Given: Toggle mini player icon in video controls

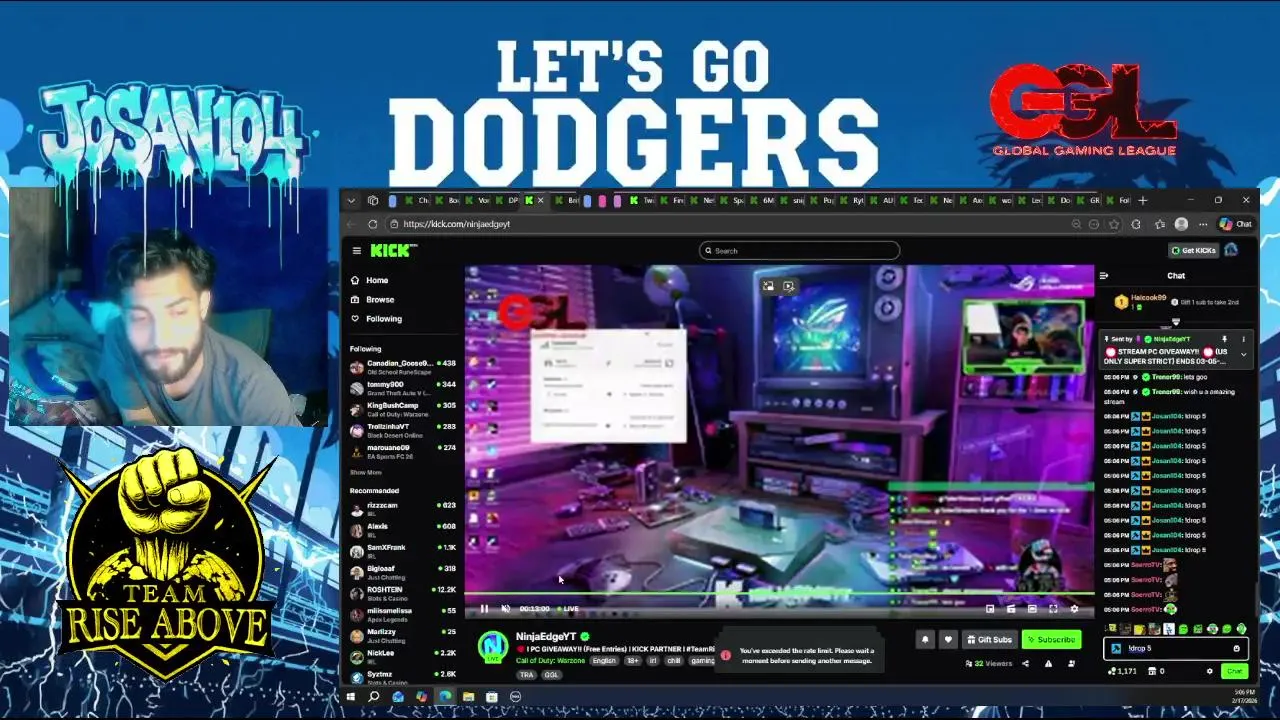Looking at the screenshot, I should click(x=990, y=608).
